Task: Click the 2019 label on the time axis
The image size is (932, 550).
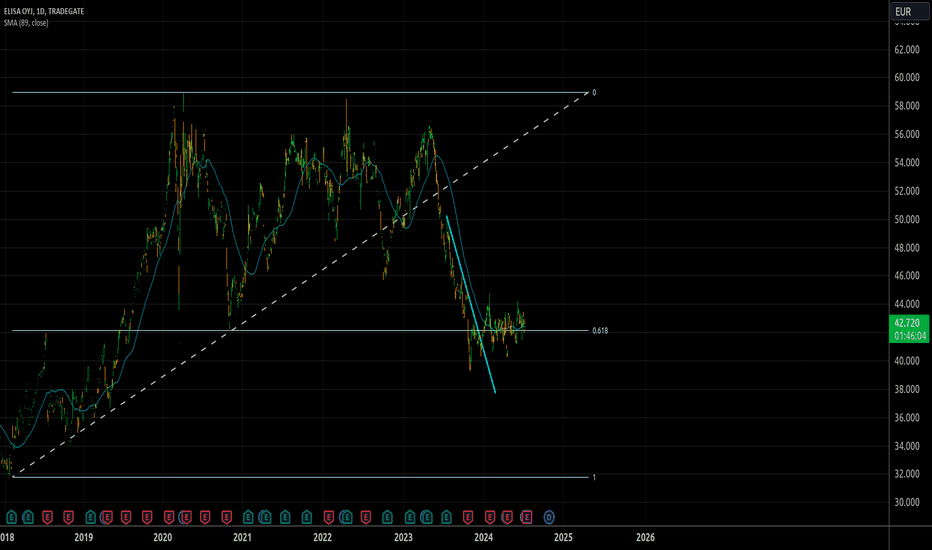Action: click(x=83, y=538)
